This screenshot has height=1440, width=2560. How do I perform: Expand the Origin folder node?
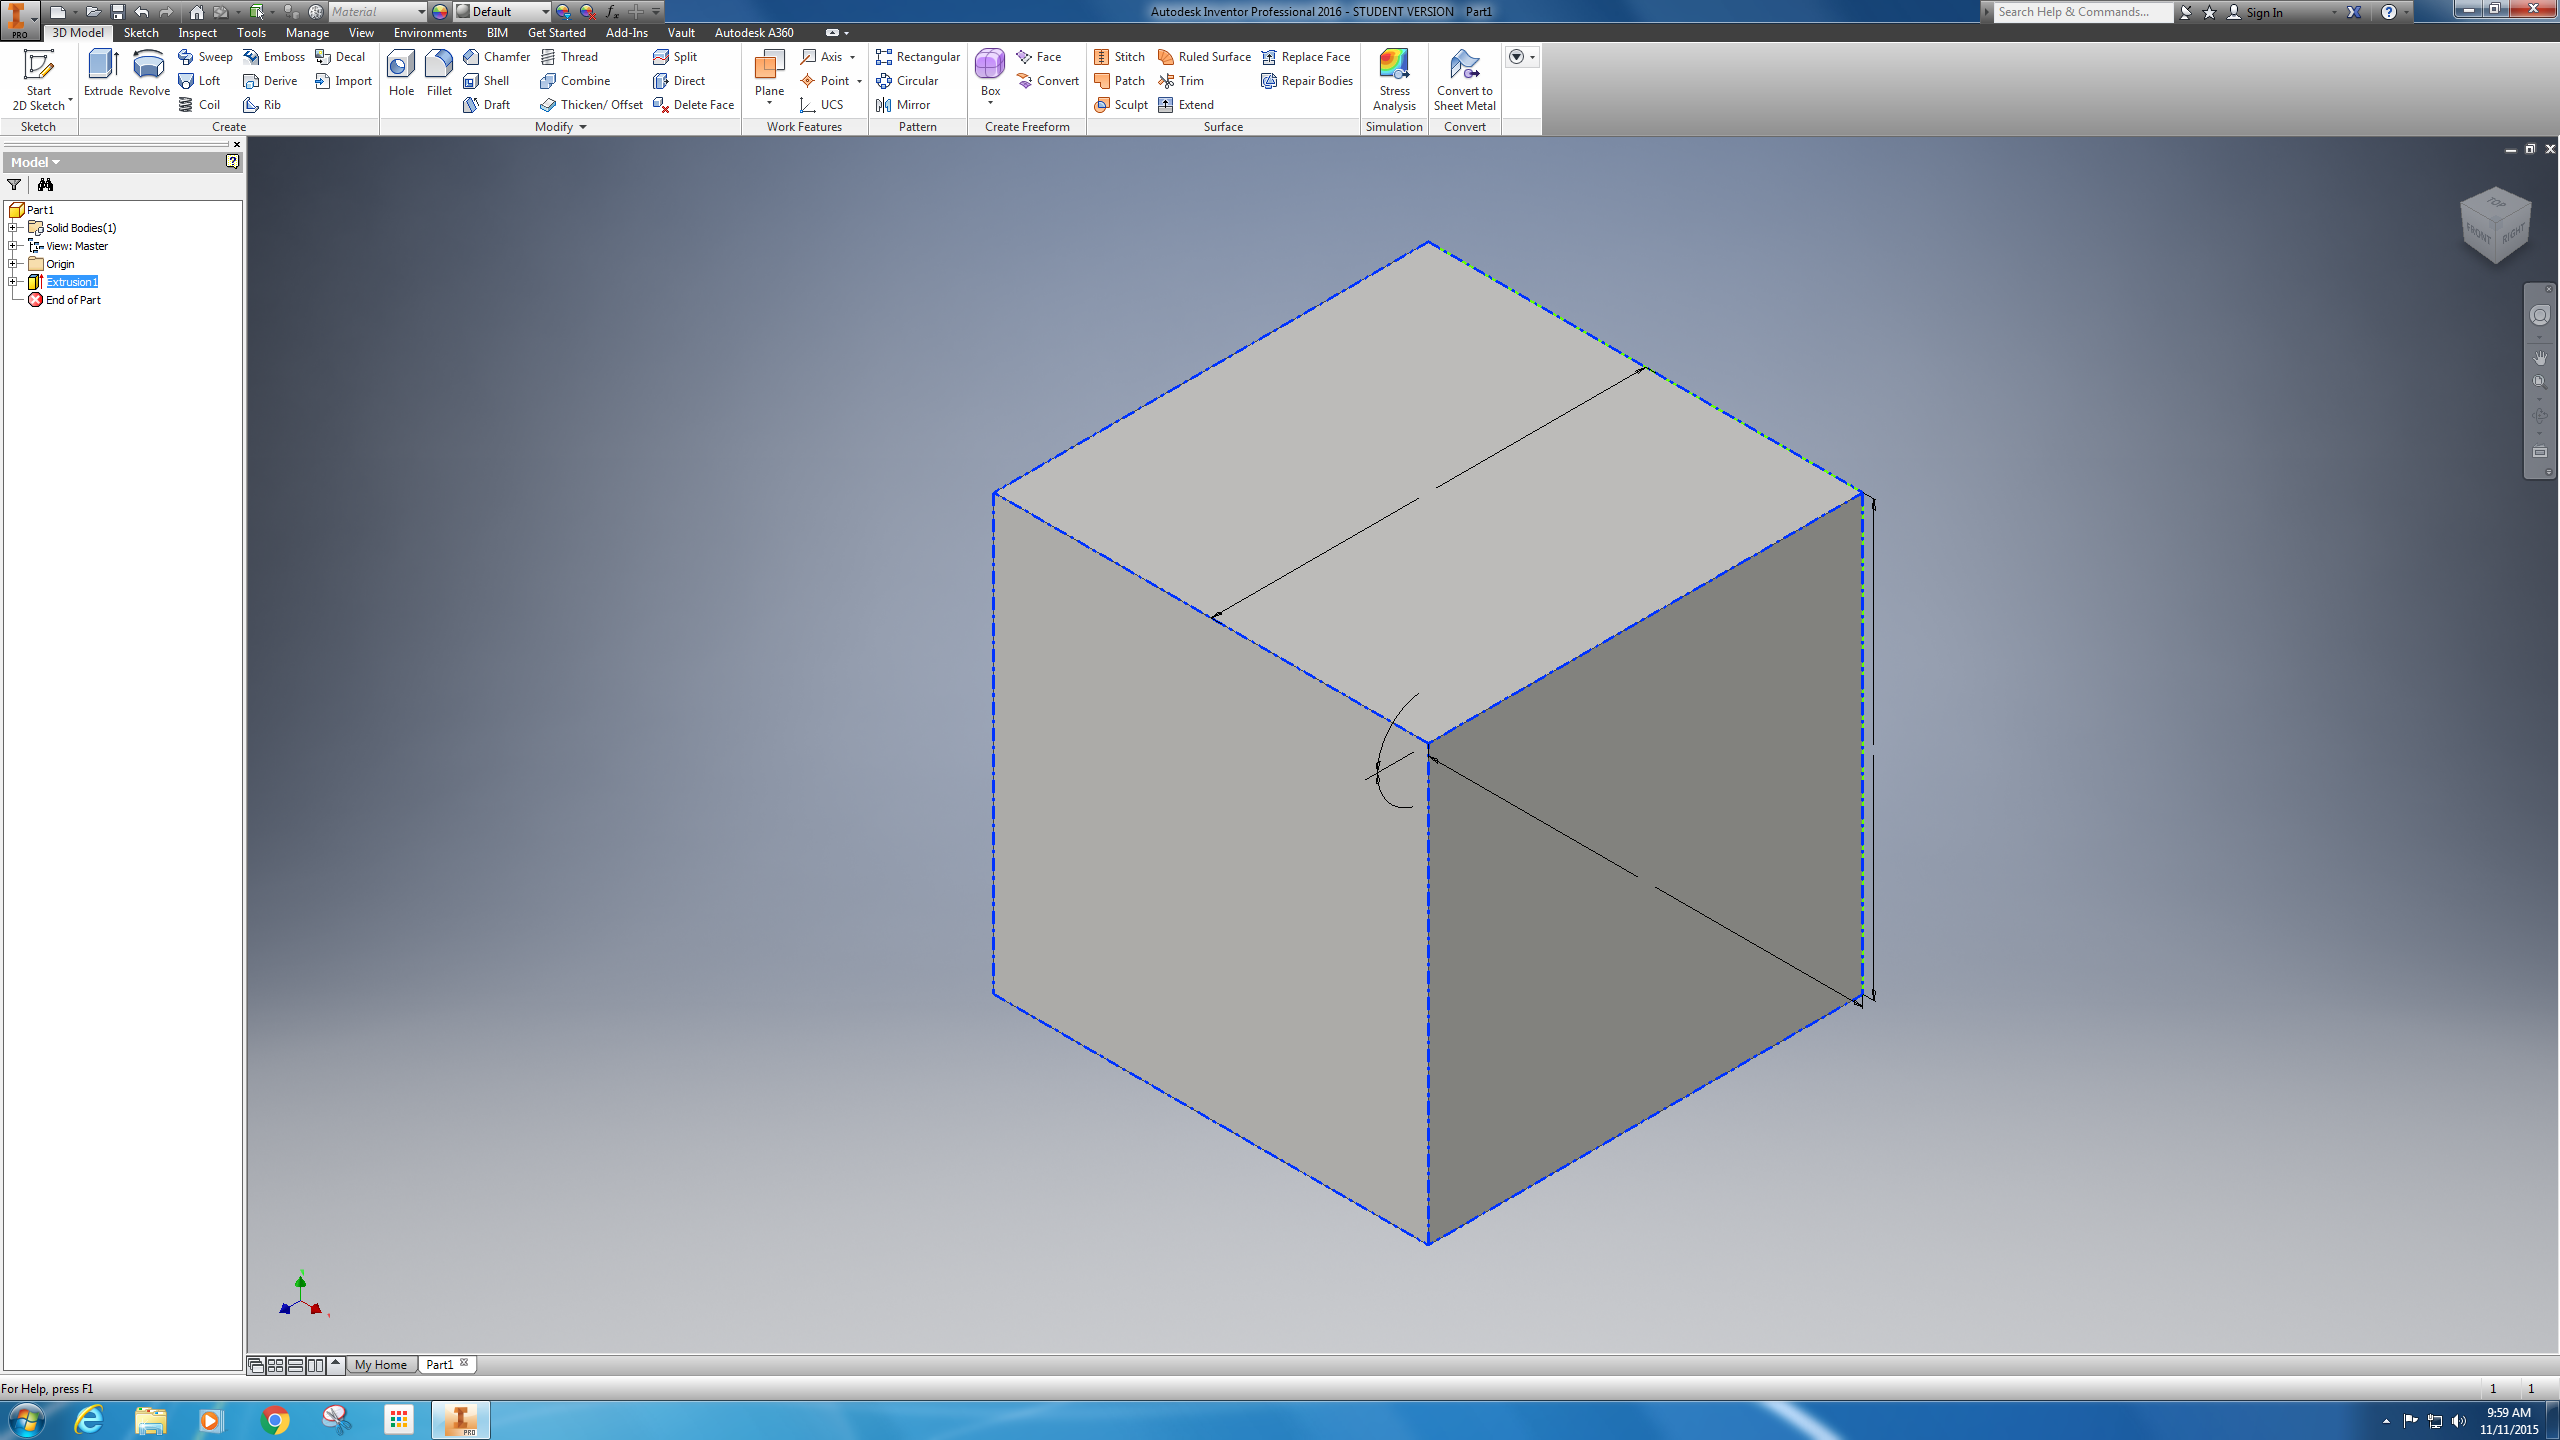[14, 264]
